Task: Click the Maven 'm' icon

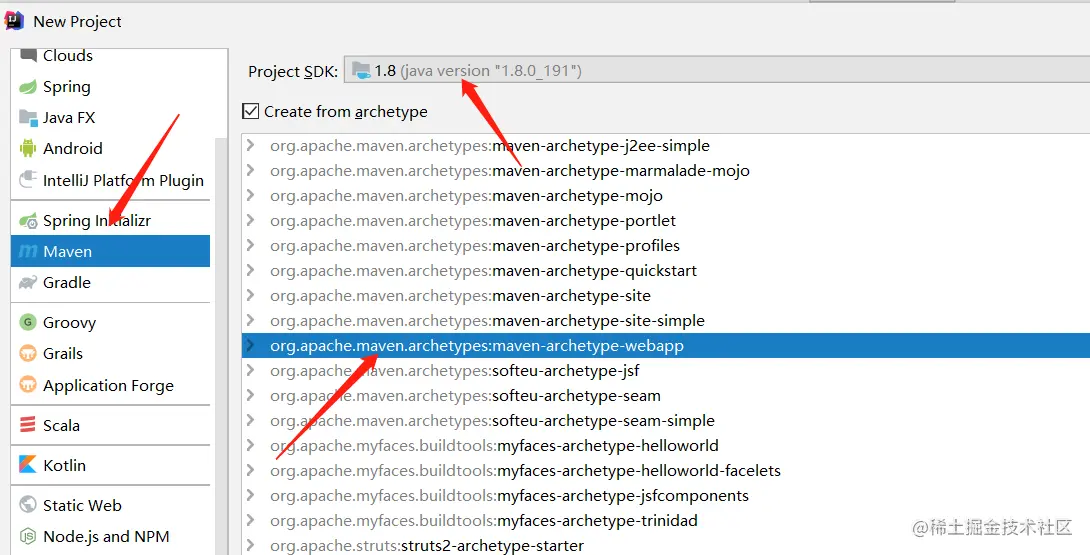Action: (28, 251)
